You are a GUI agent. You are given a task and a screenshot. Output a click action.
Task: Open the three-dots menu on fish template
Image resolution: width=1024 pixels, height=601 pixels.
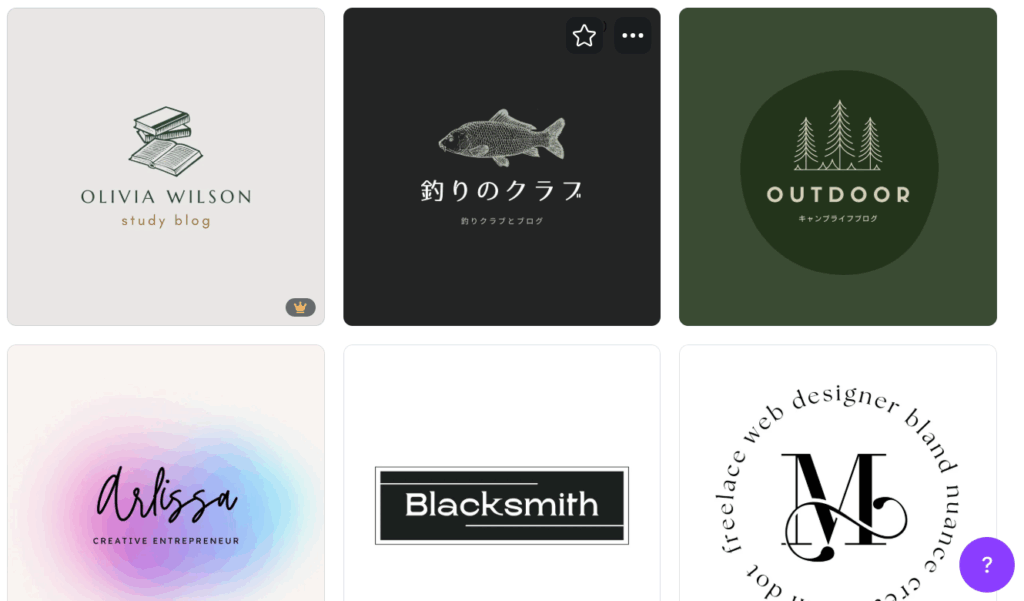[x=632, y=35]
